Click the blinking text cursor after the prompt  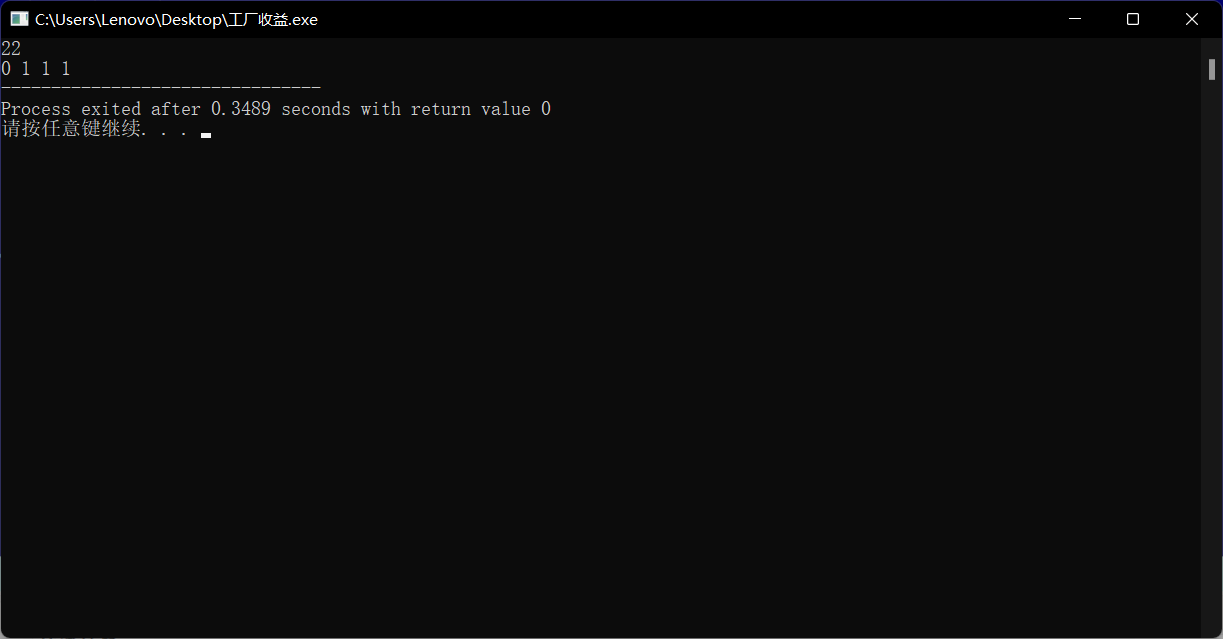[205, 134]
